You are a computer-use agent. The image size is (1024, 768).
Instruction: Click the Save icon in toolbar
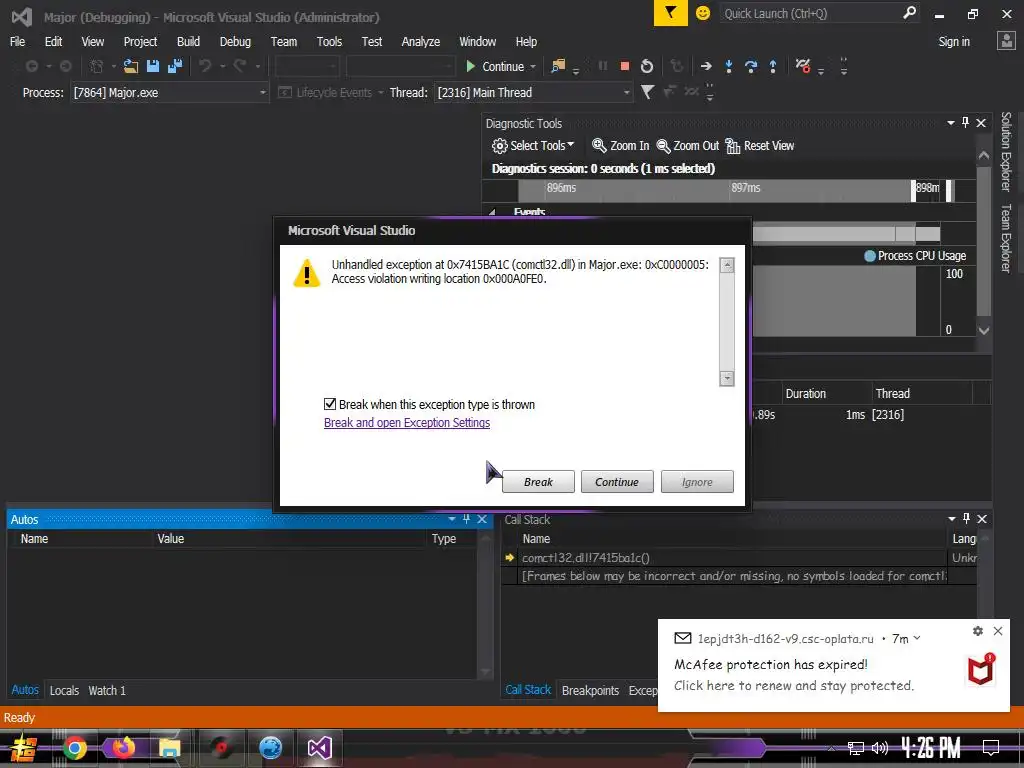tap(153, 66)
